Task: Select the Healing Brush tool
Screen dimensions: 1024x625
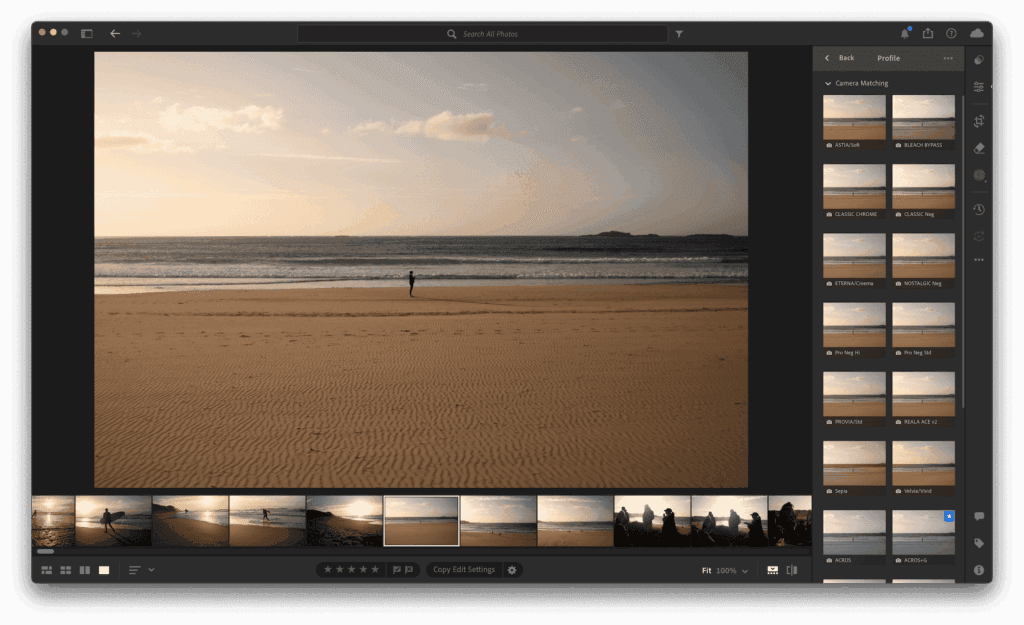Action: (x=978, y=150)
